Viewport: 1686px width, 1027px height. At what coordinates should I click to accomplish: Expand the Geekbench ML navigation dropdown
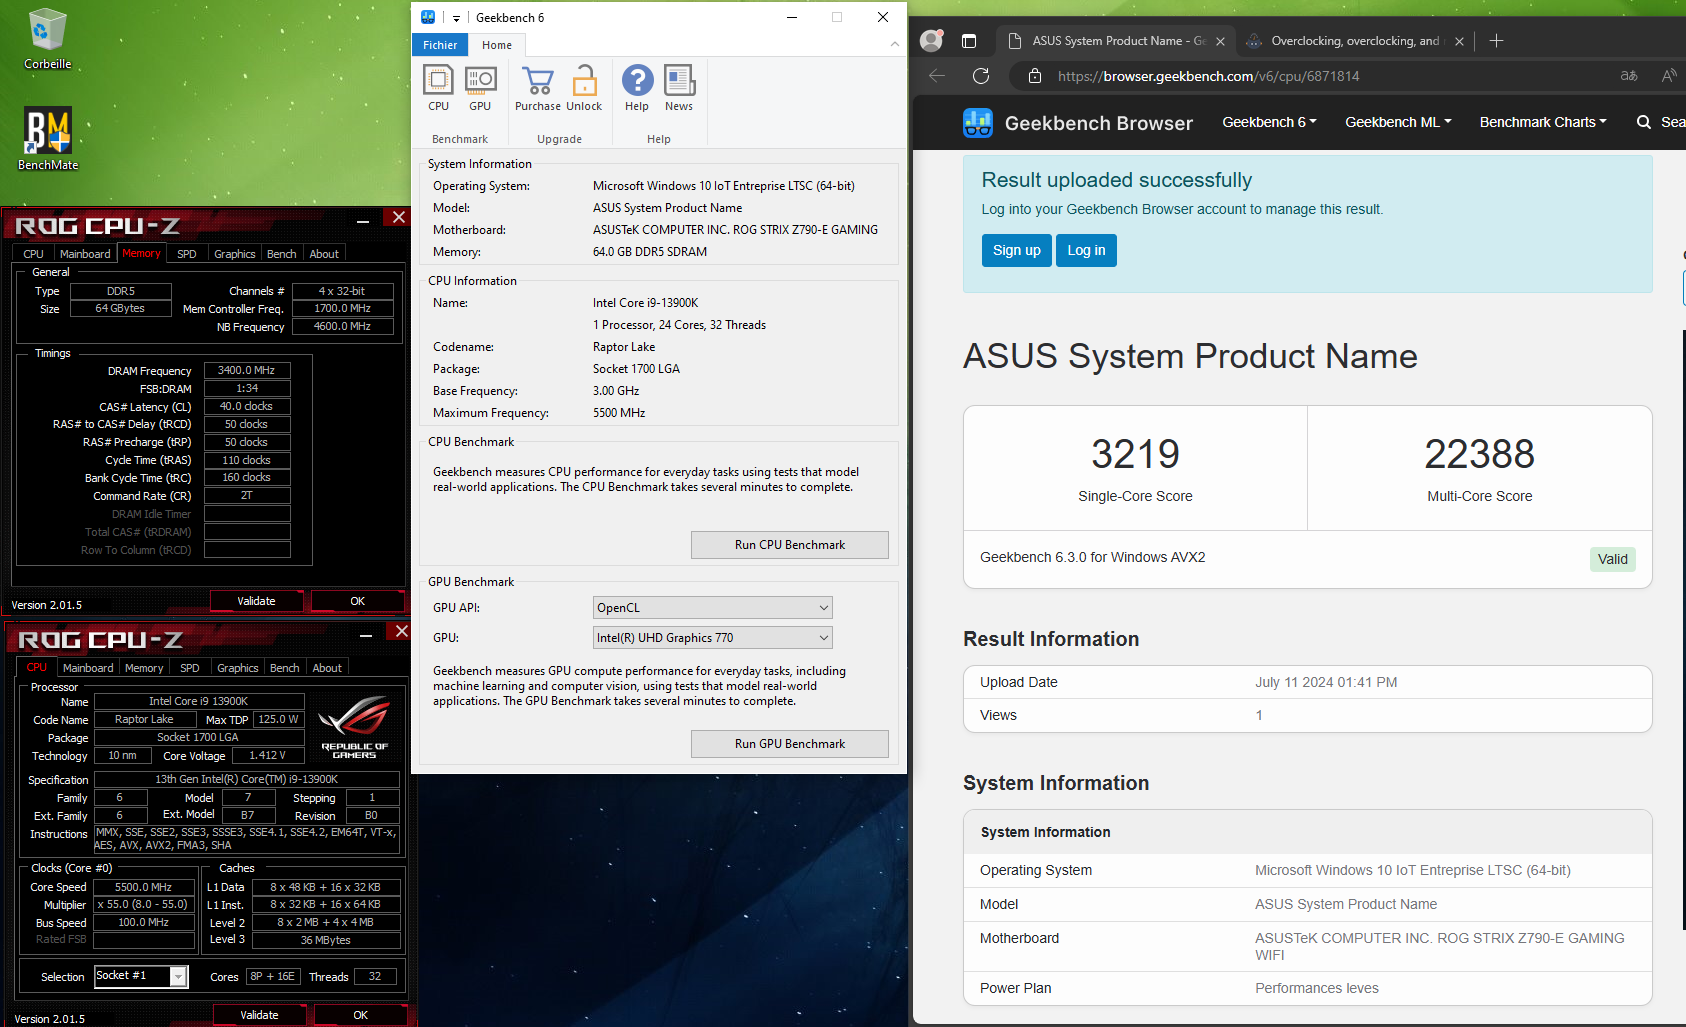pyautogui.click(x=1398, y=122)
